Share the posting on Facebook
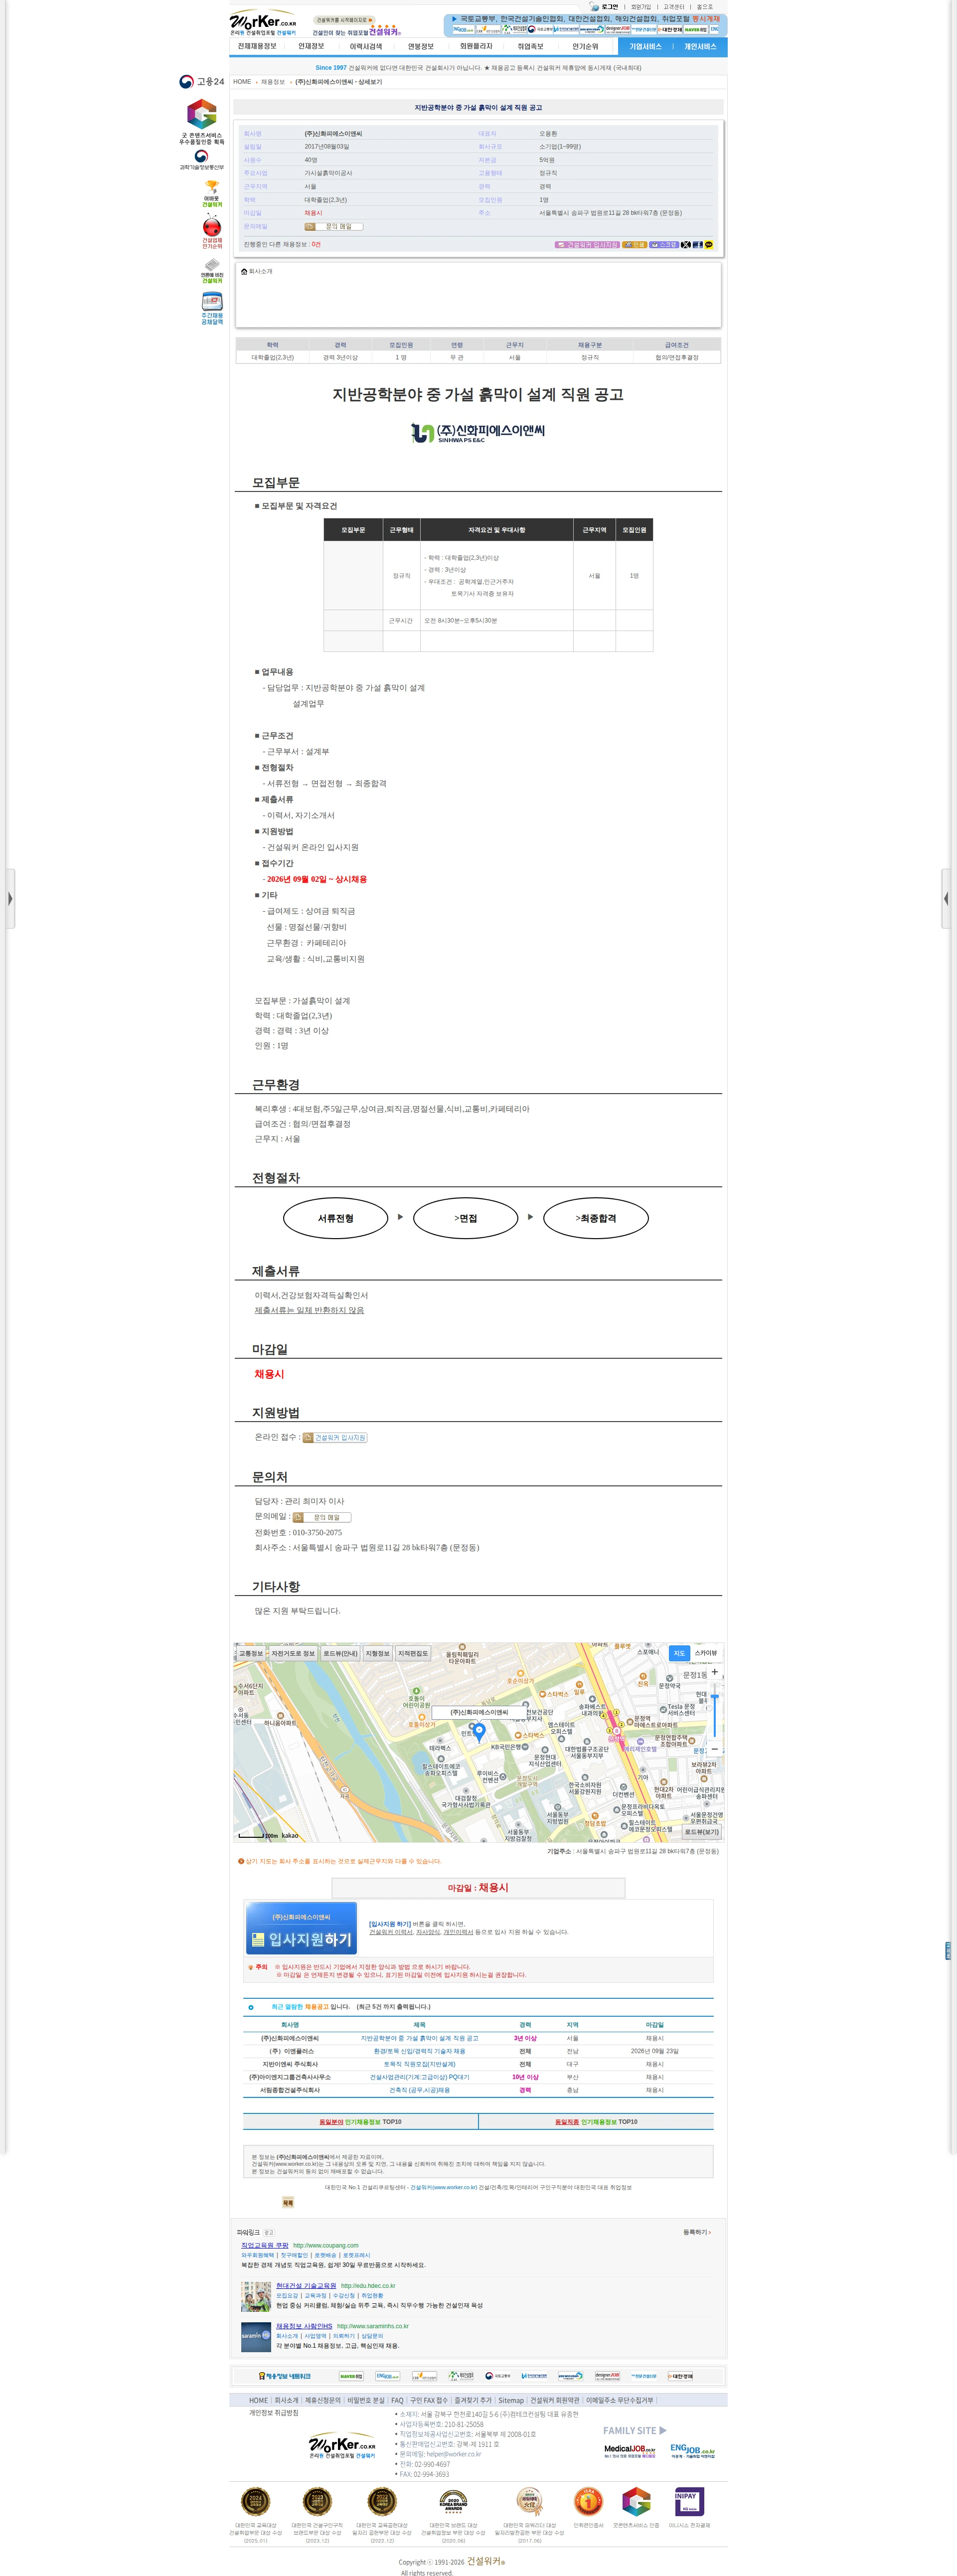 coord(697,244)
